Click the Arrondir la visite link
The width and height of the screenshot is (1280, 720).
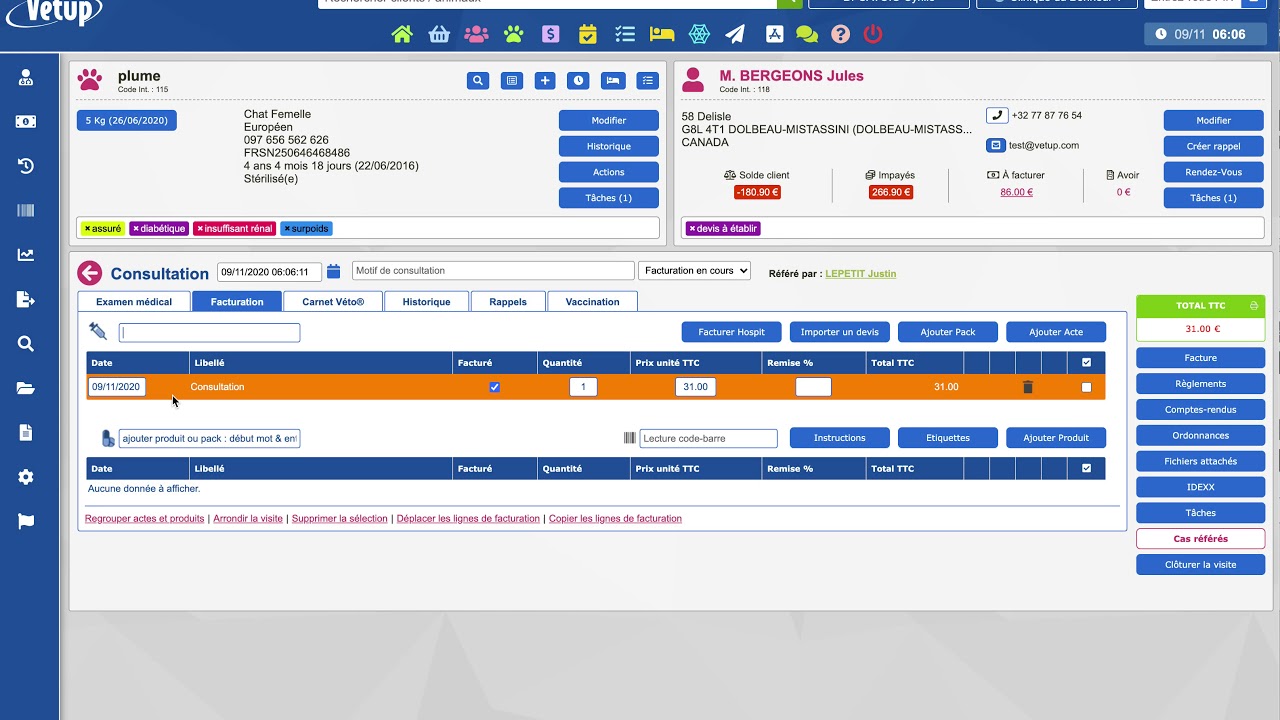pos(248,519)
